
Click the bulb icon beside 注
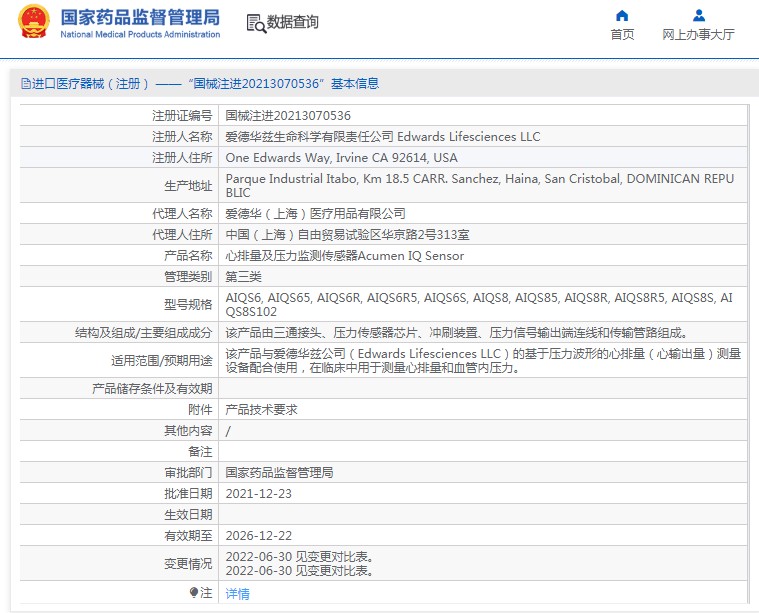pos(194,592)
